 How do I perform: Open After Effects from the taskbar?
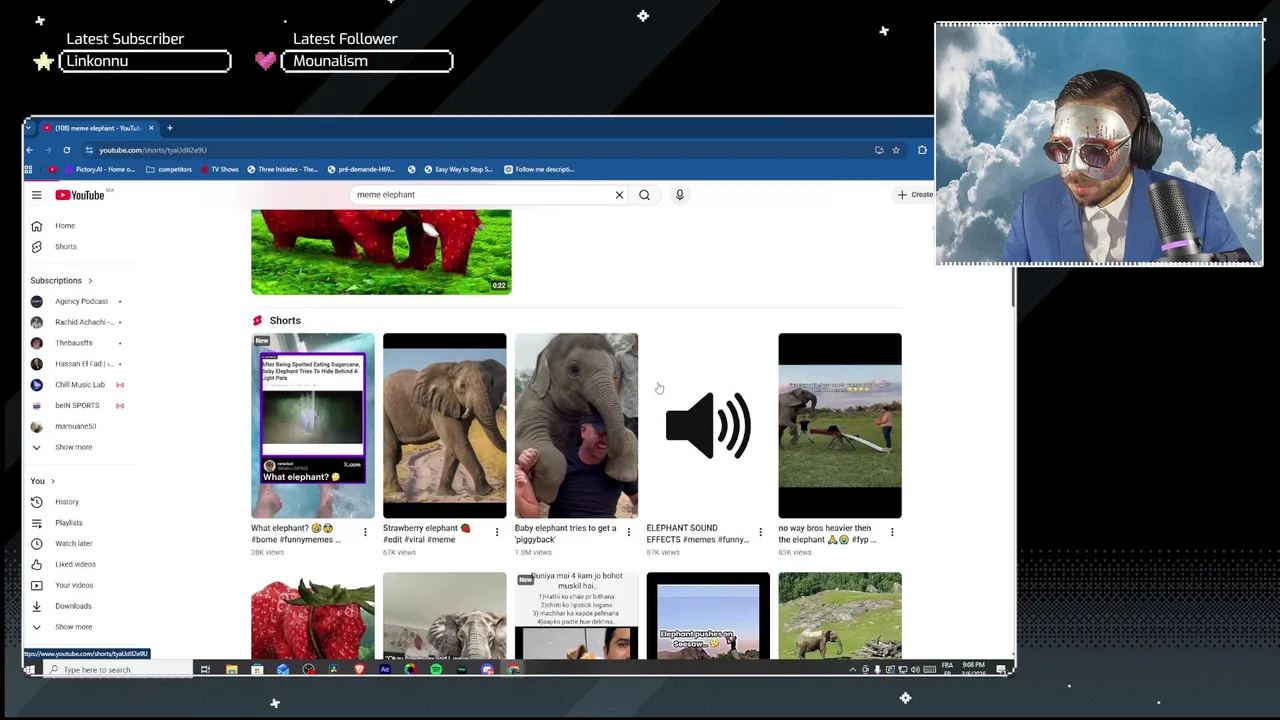point(385,669)
